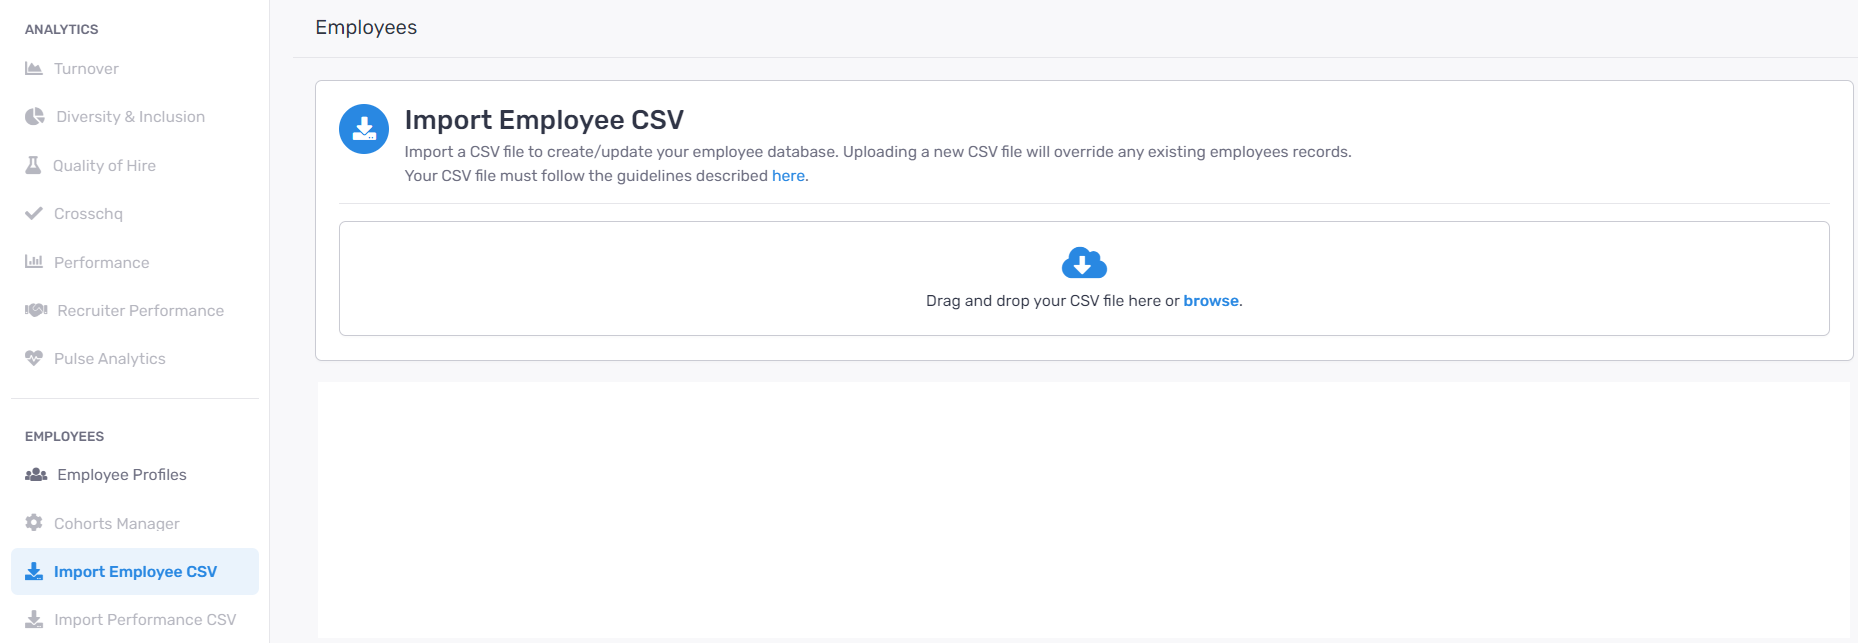1858x643 pixels.
Task: Click the Turnover chart icon
Action: [x=34, y=69]
